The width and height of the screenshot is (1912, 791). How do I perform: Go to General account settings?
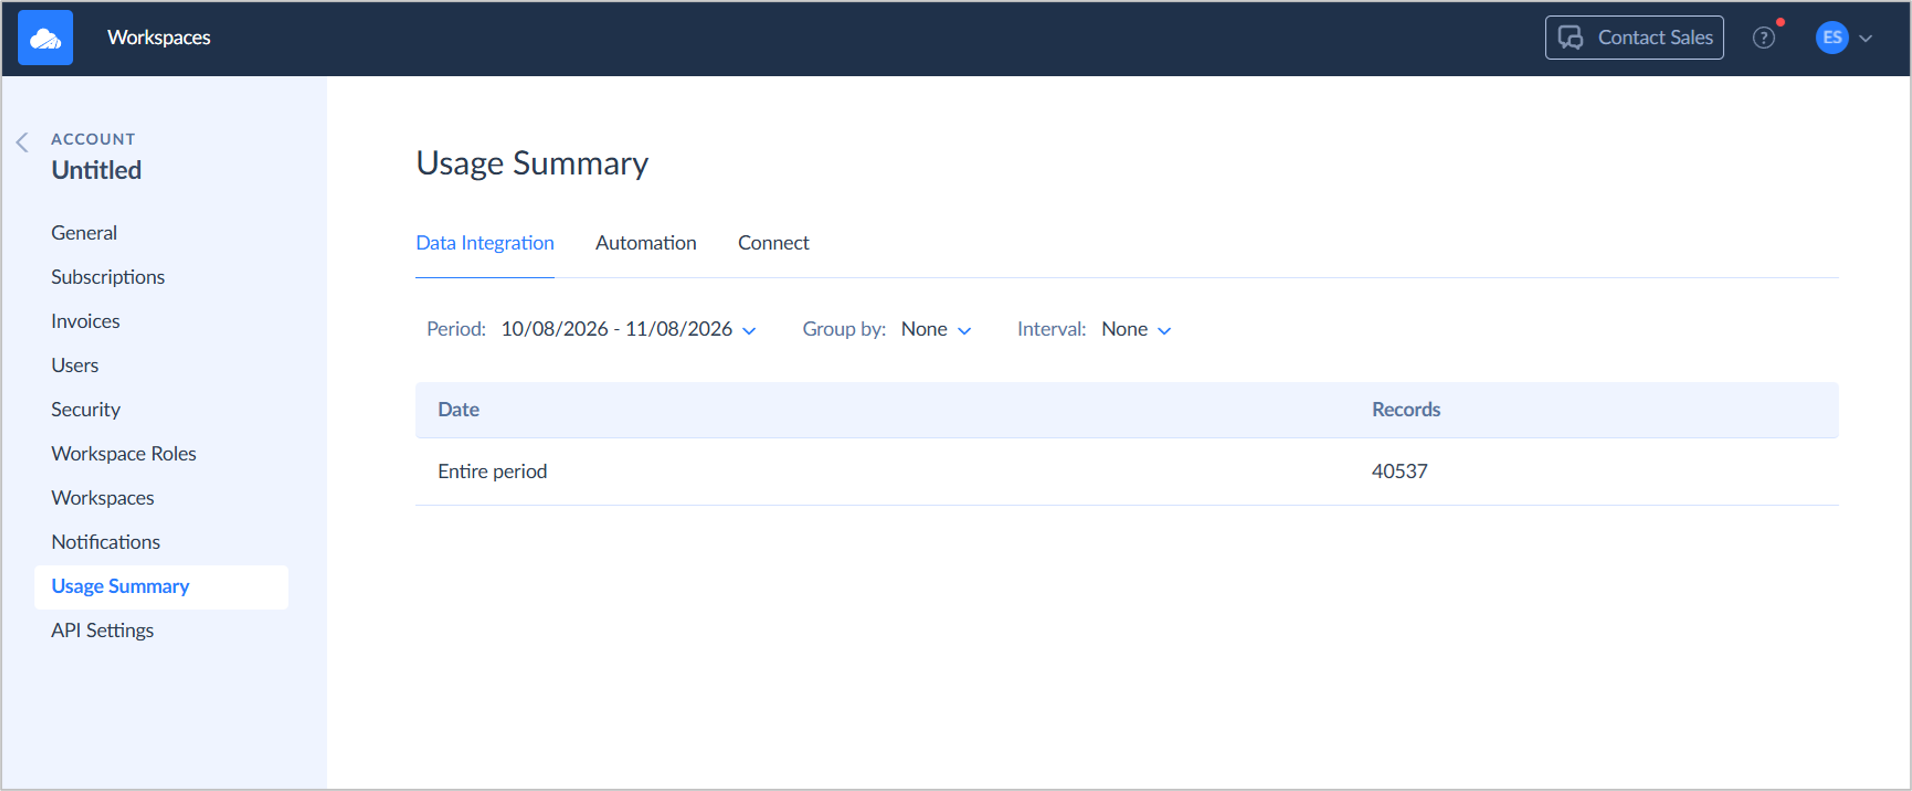pyautogui.click(x=84, y=233)
